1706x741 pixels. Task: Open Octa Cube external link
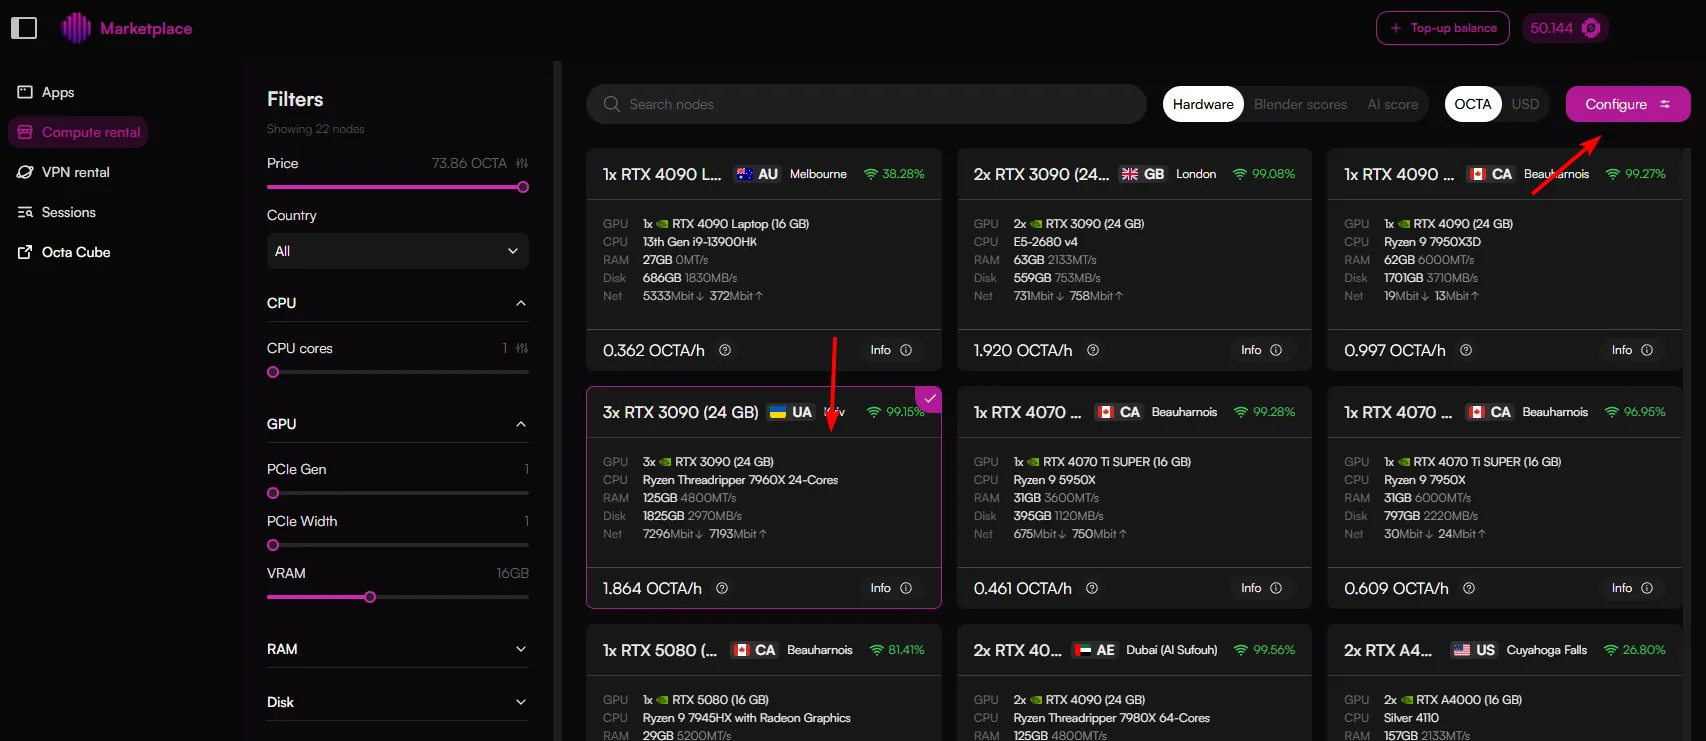tap(63, 252)
